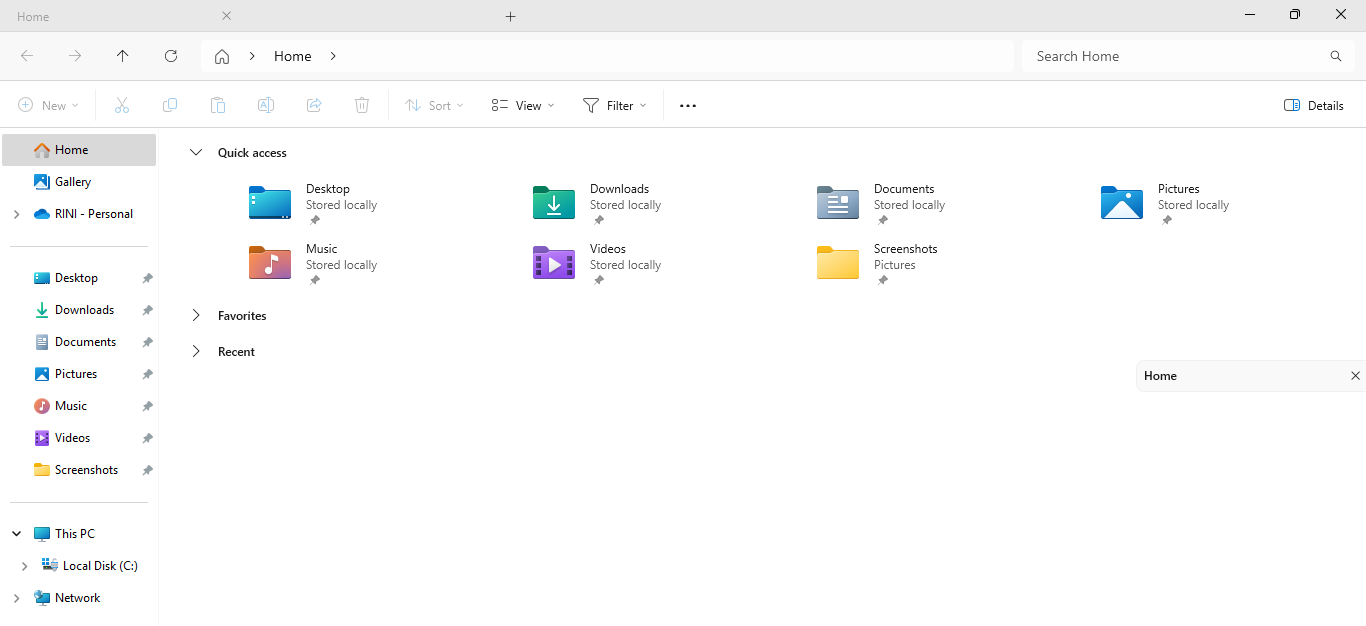This screenshot has height=626, width=1366.
Task: Open the Videos folder icon
Action: coord(554,263)
